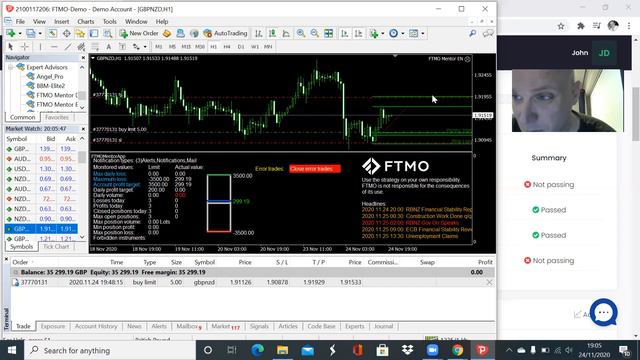Close the Navigator panel
Image resolution: width=640 pixels, height=360 pixels.
(83, 58)
